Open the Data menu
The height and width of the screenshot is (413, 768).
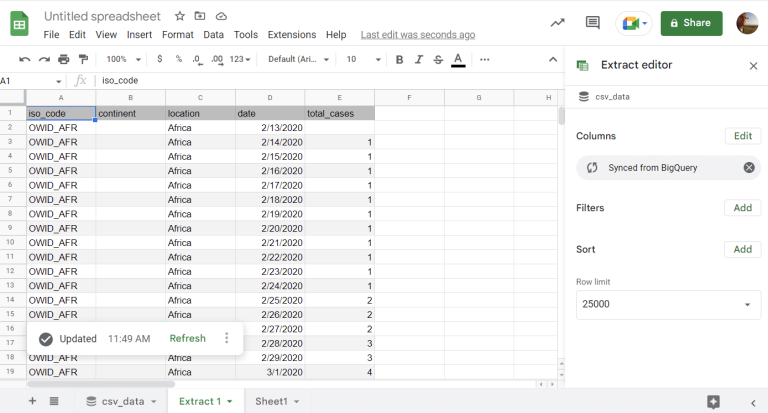[x=214, y=35]
